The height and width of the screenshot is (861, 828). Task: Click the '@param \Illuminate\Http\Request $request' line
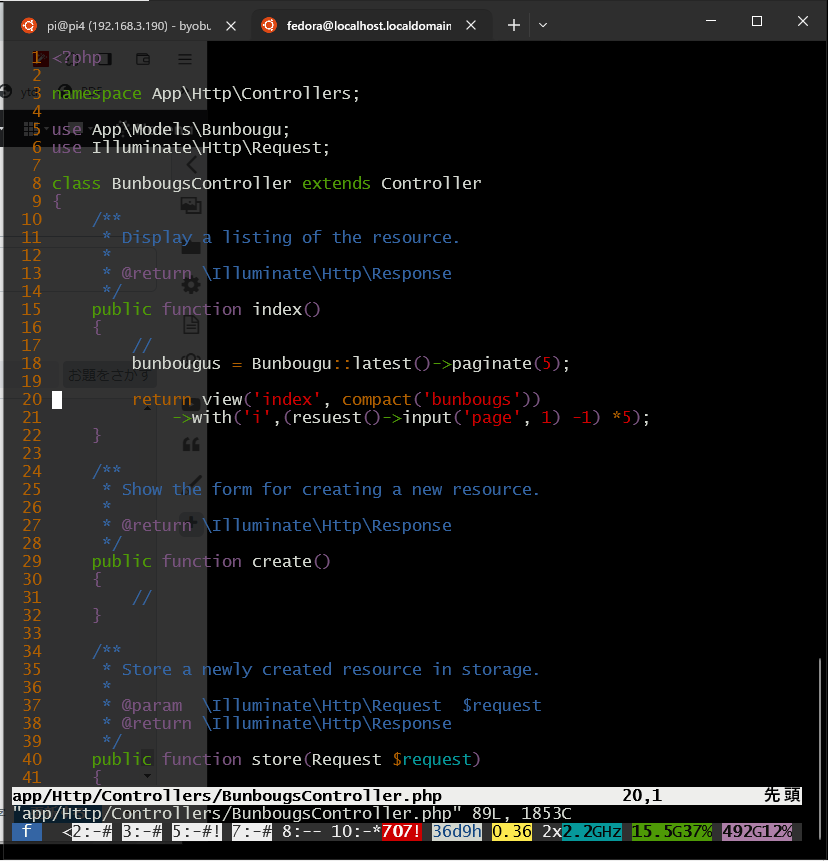(331, 706)
